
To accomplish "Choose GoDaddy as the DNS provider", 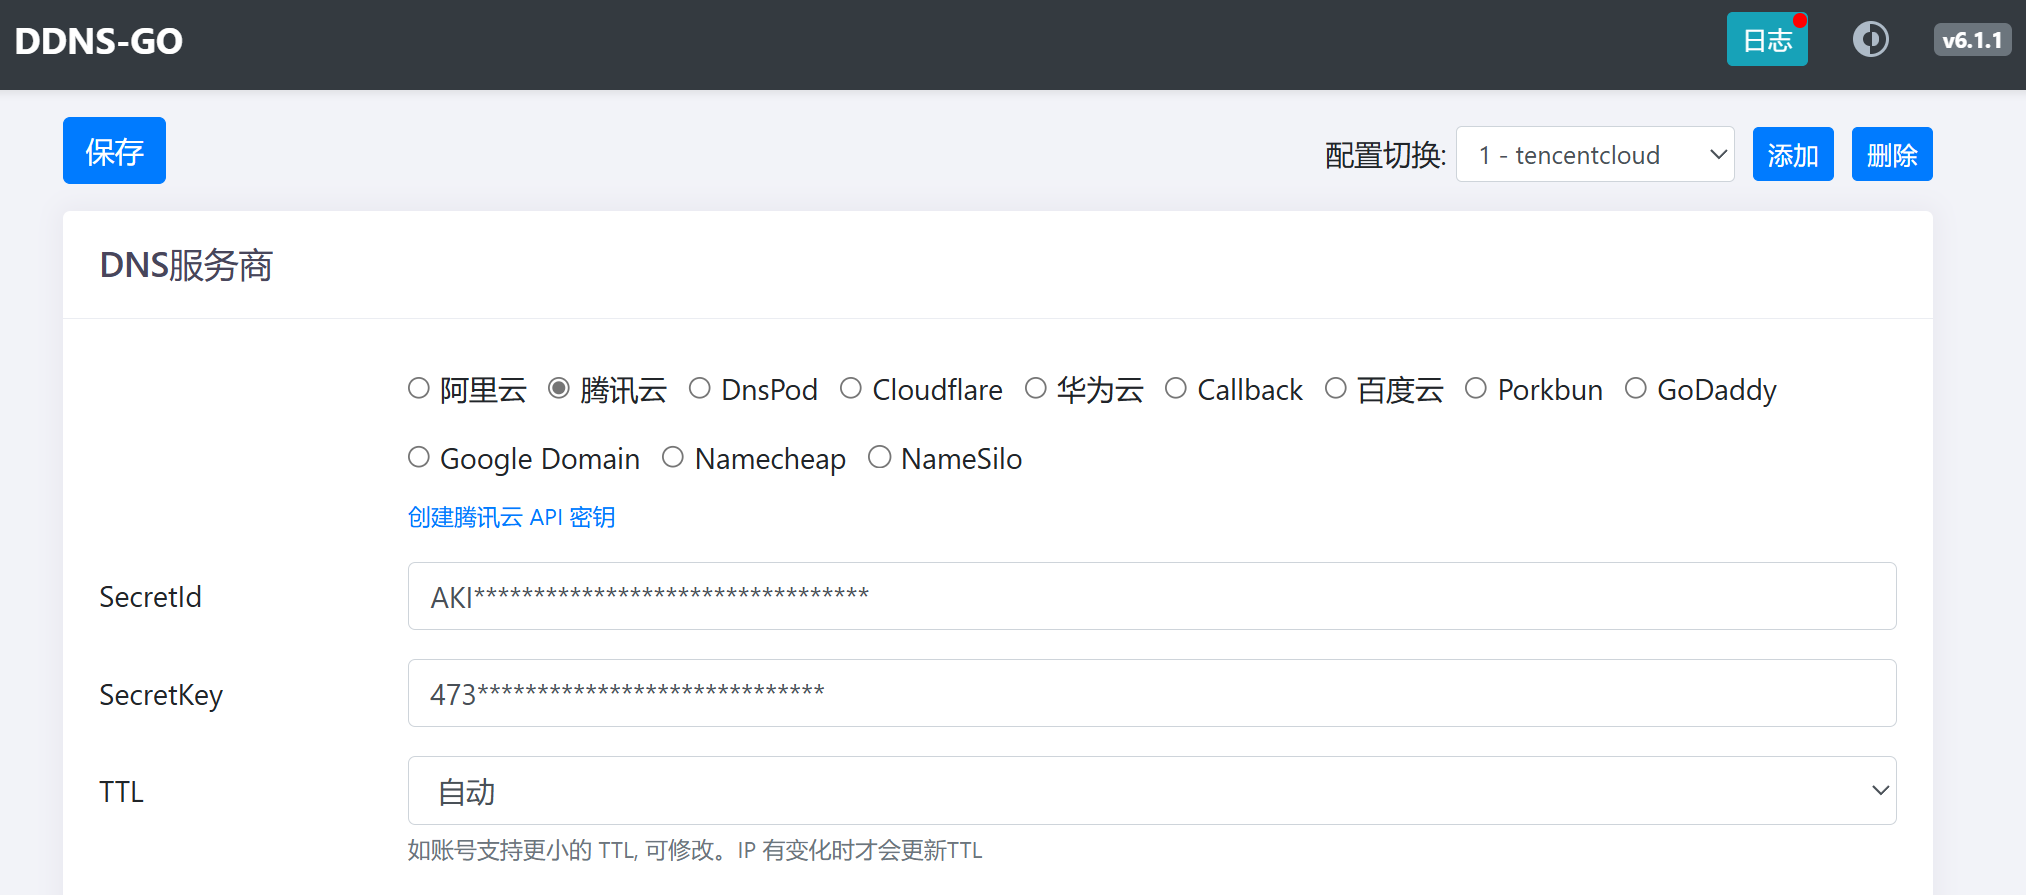I will (x=1636, y=388).
